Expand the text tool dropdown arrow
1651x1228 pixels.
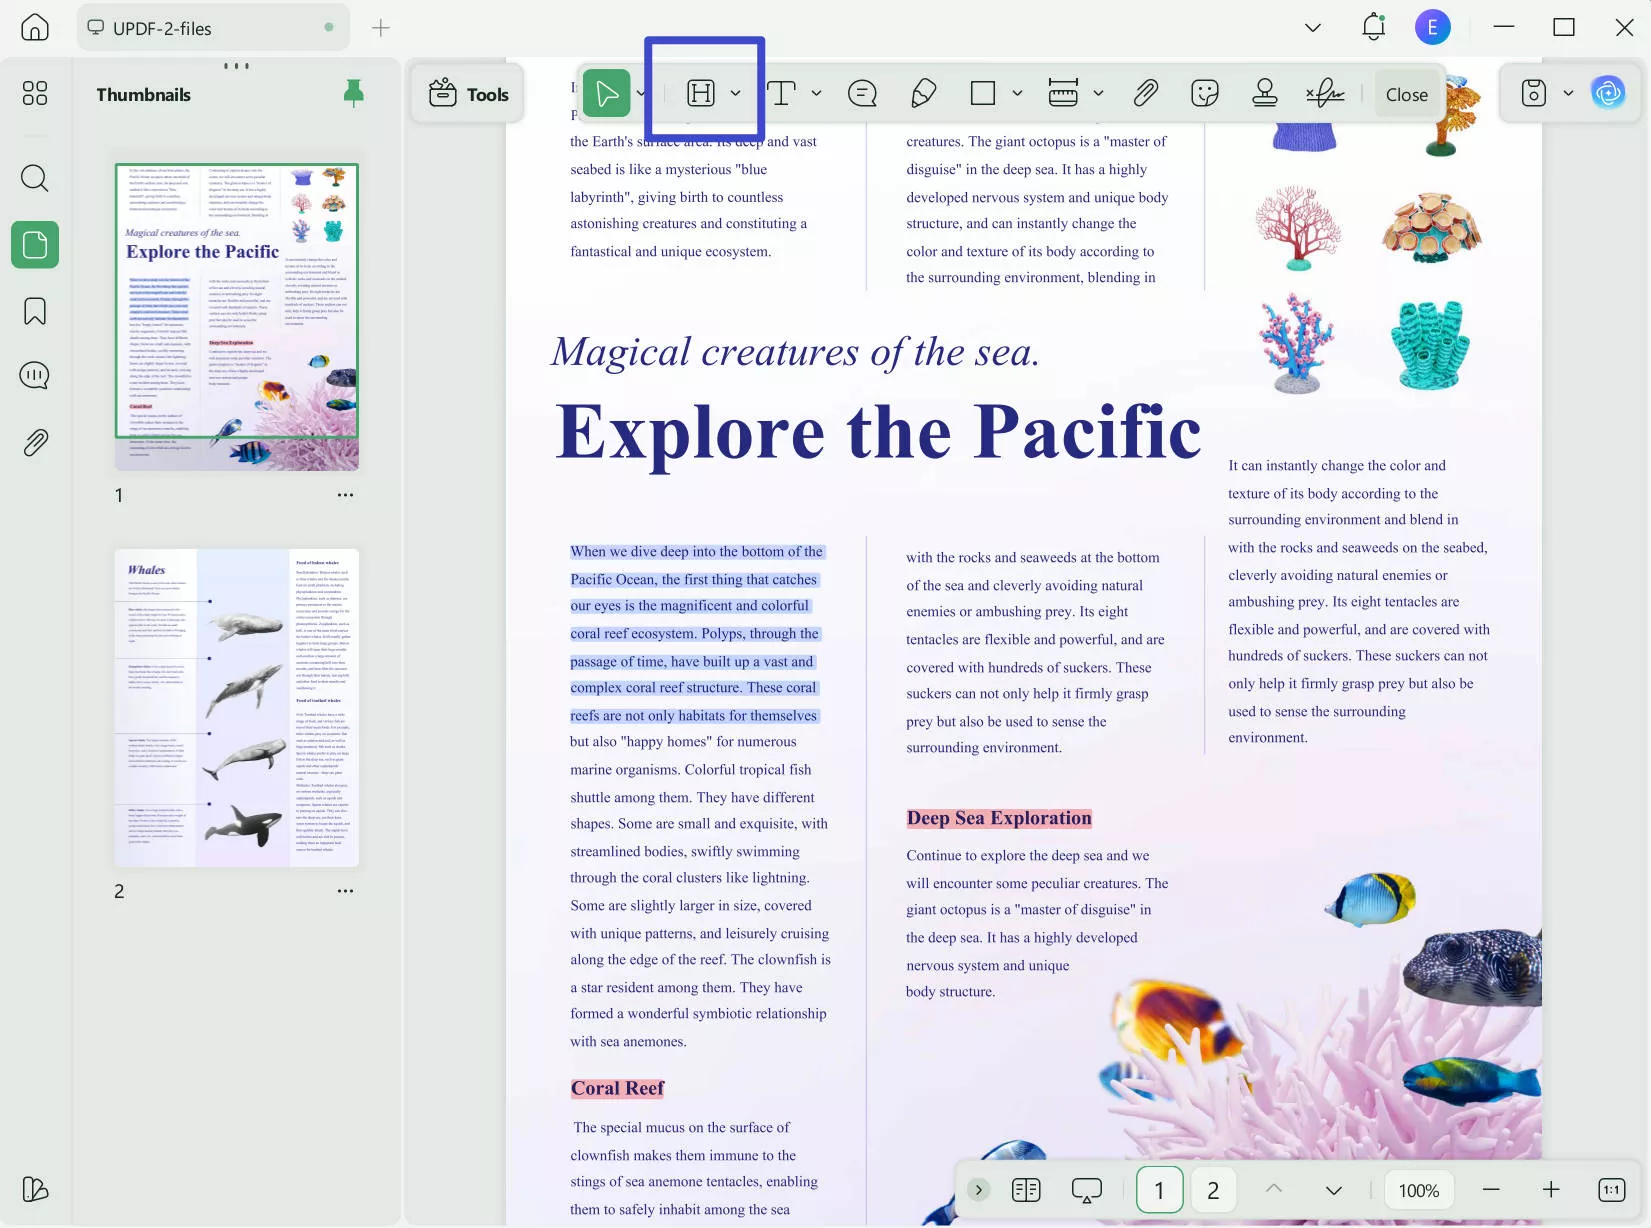click(x=817, y=93)
